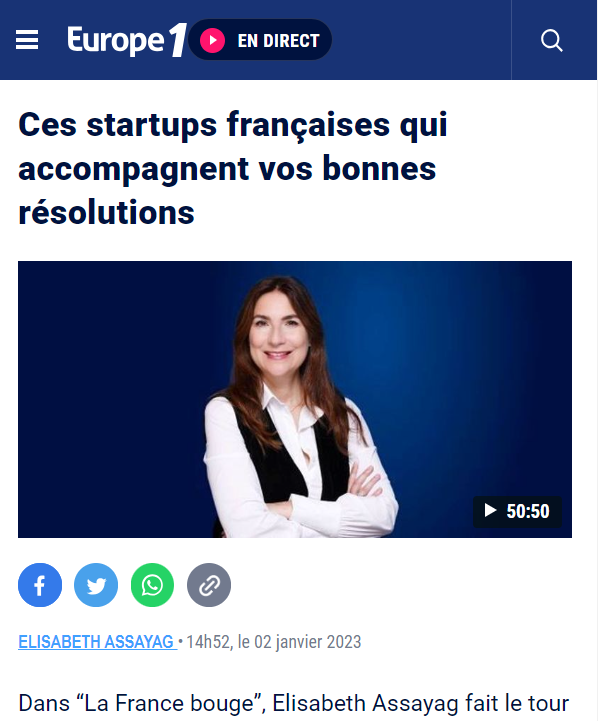The image size is (598, 721).
Task: Share the article via WhatsApp
Action: 153,585
